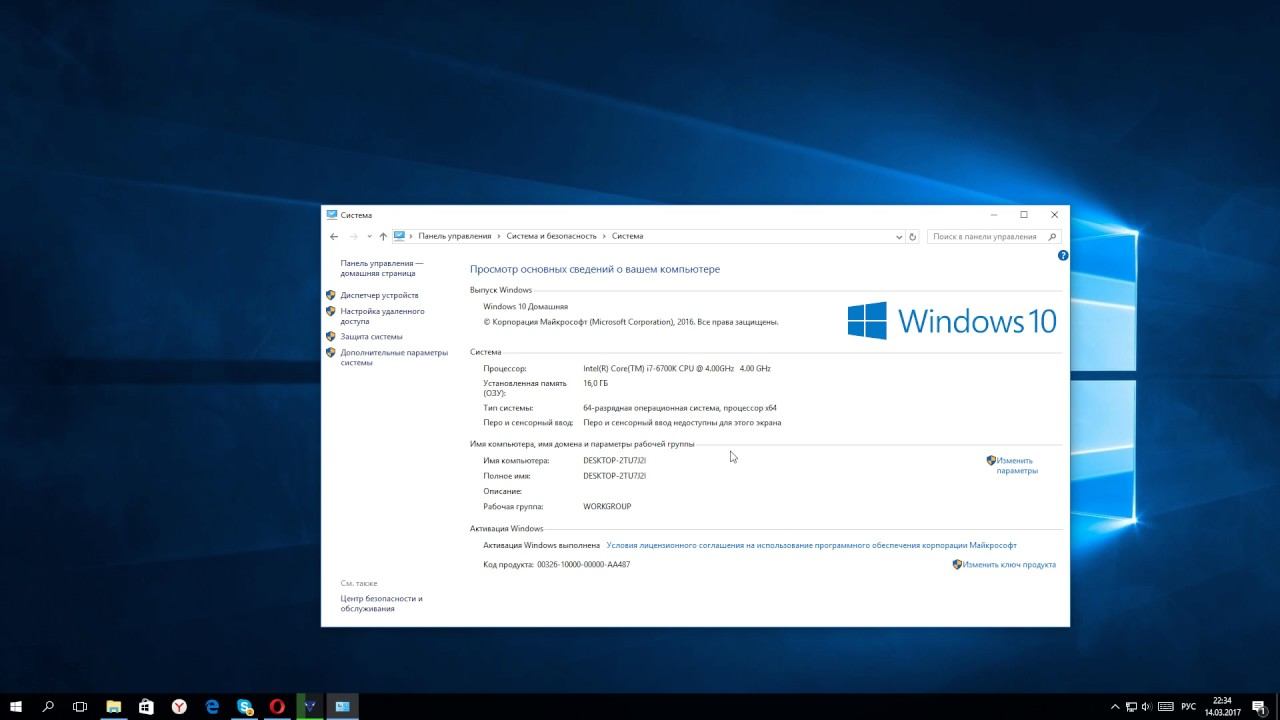Navigate to Панель управления breadcrumb

[x=455, y=237]
